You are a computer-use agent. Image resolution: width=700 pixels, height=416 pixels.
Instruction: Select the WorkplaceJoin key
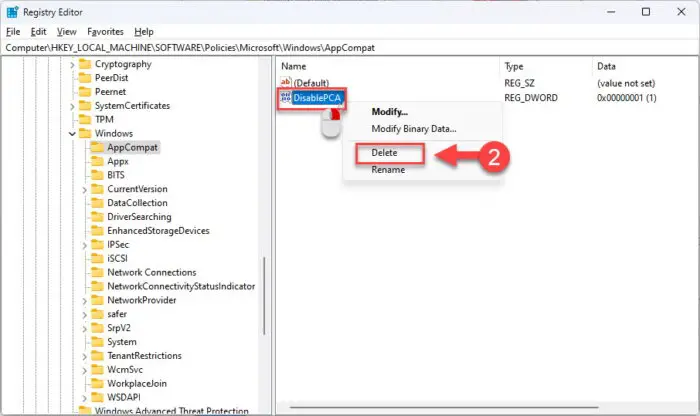tap(137, 383)
